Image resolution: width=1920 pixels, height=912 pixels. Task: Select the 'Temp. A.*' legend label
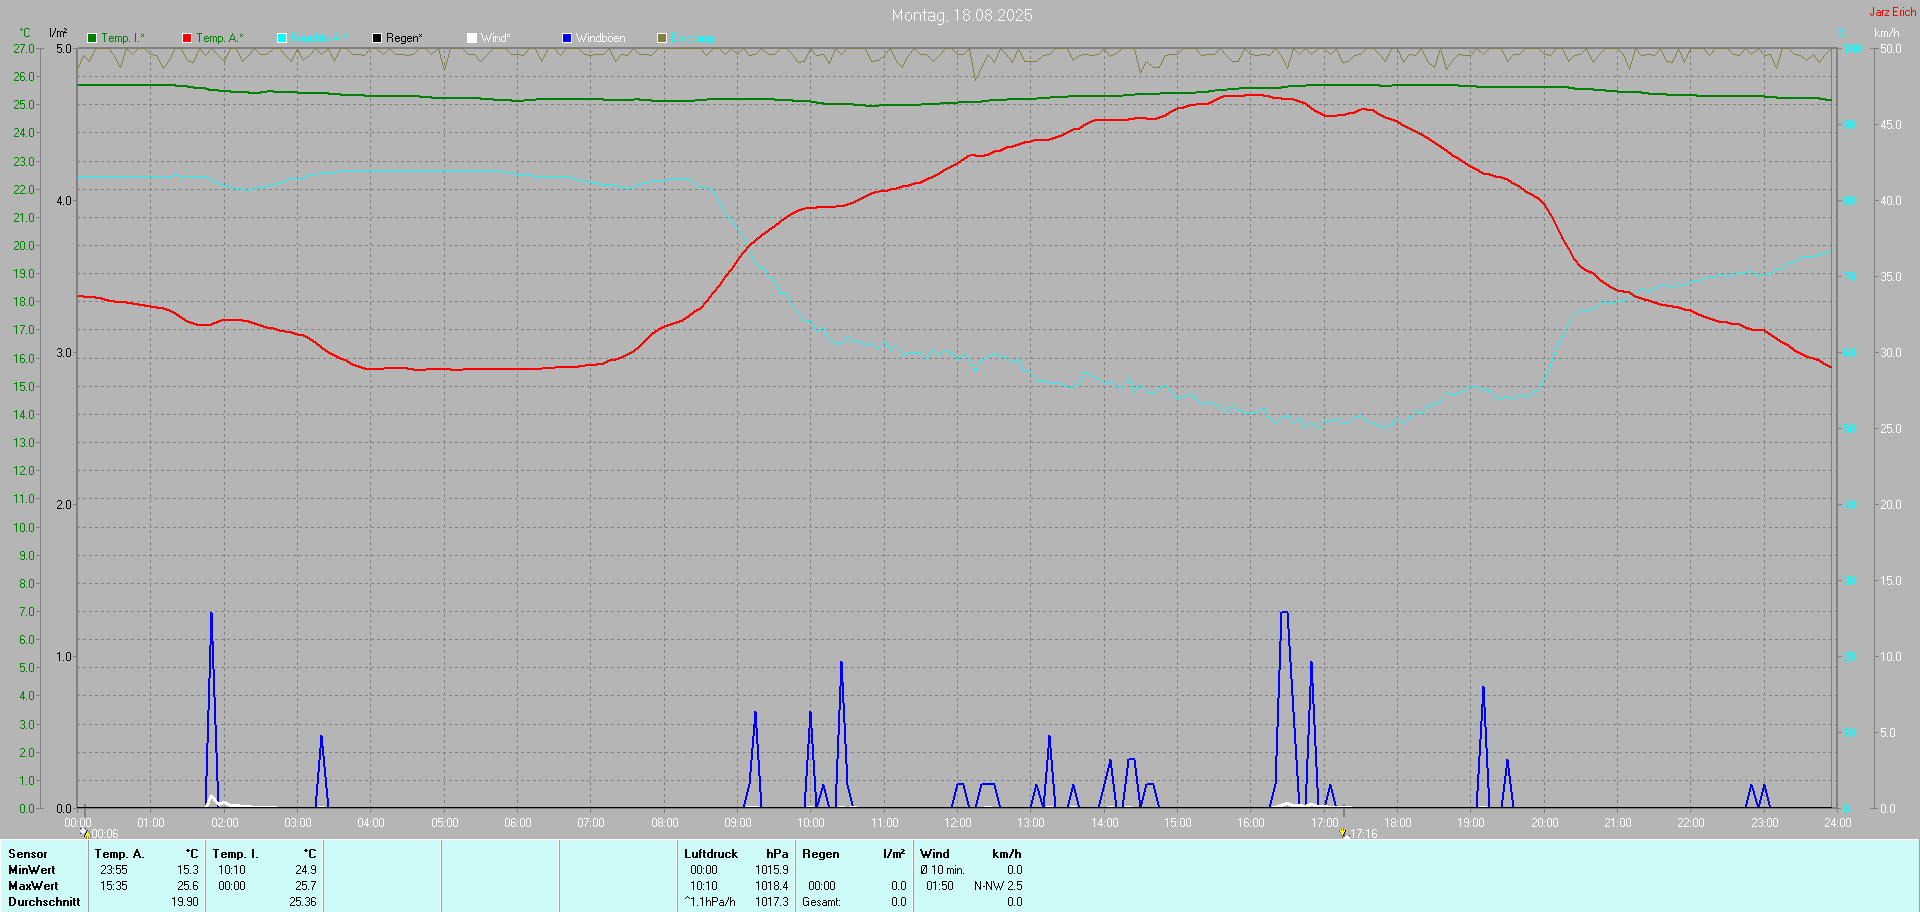click(x=220, y=38)
